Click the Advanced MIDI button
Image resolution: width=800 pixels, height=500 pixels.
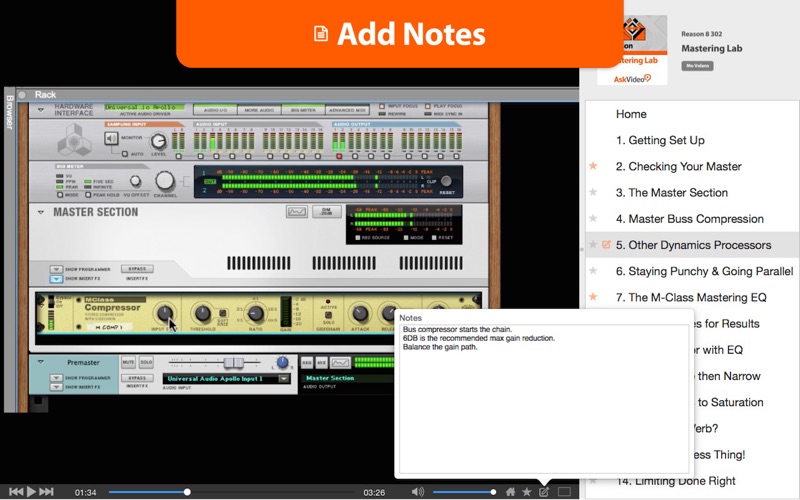[x=347, y=110]
